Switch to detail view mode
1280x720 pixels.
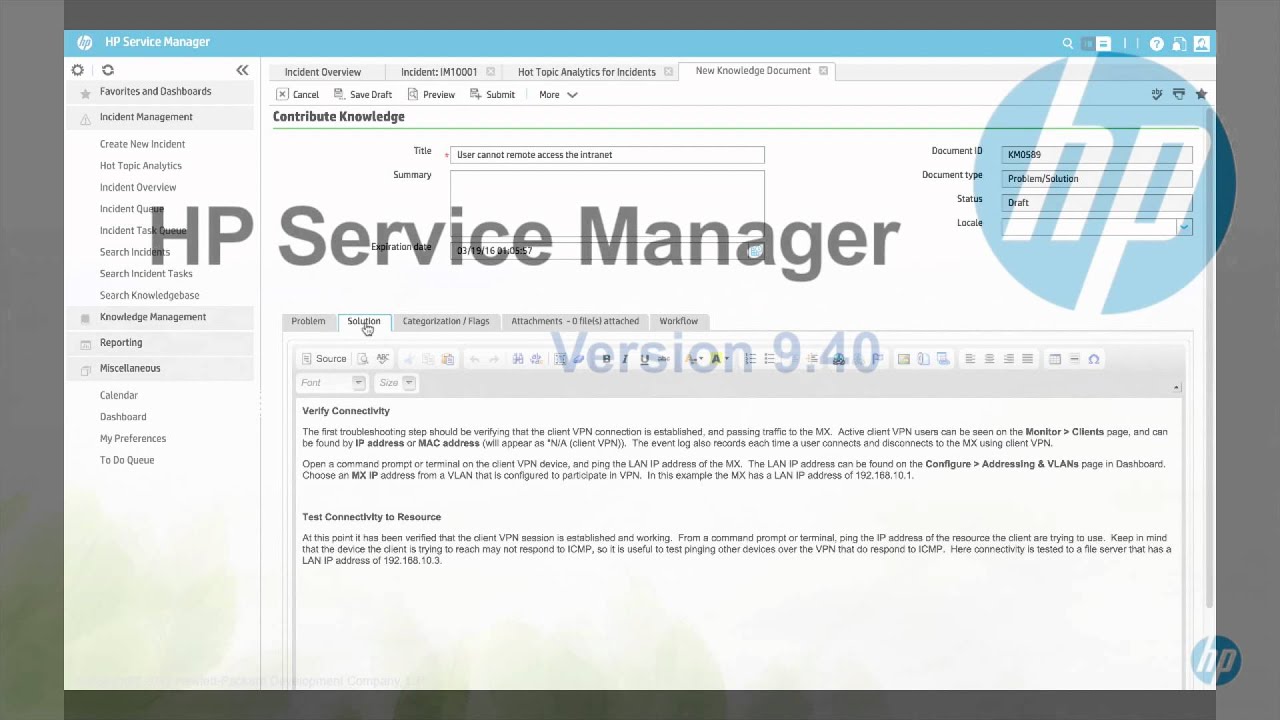point(1103,43)
